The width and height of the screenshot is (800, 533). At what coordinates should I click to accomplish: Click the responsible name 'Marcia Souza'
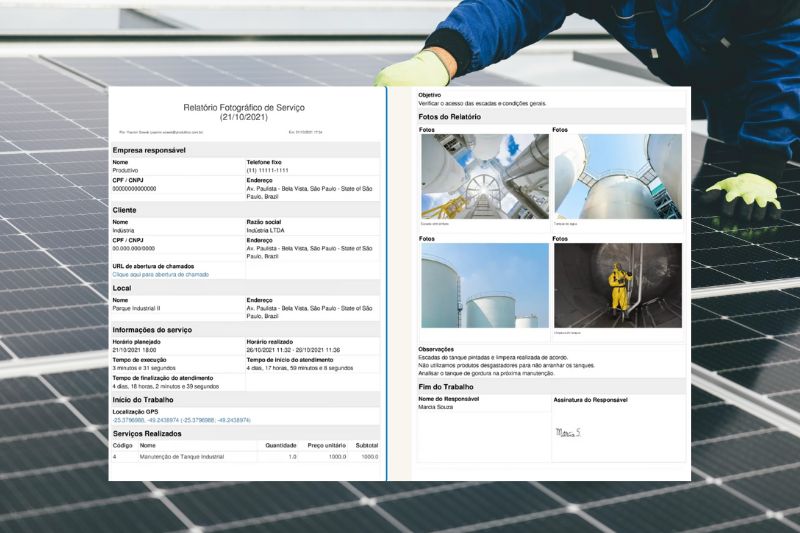pyautogui.click(x=435, y=408)
